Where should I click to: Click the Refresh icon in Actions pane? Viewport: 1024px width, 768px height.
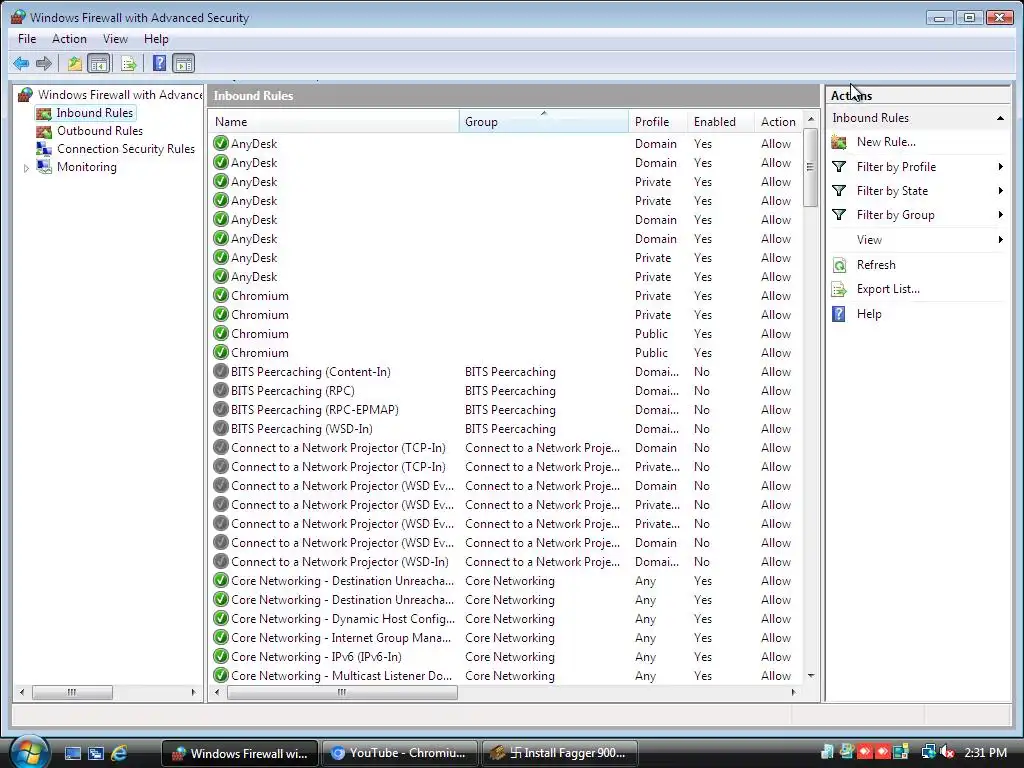point(839,265)
